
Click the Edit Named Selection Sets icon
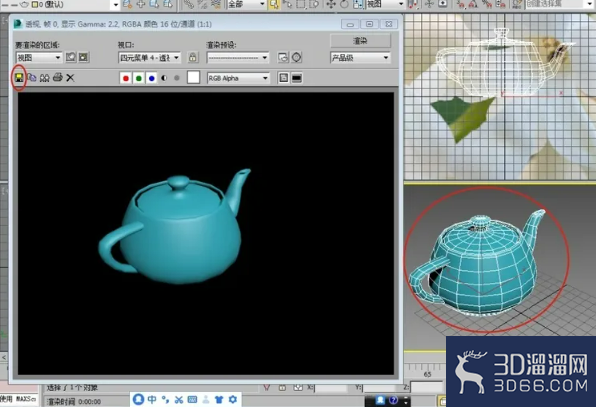[517, 5]
